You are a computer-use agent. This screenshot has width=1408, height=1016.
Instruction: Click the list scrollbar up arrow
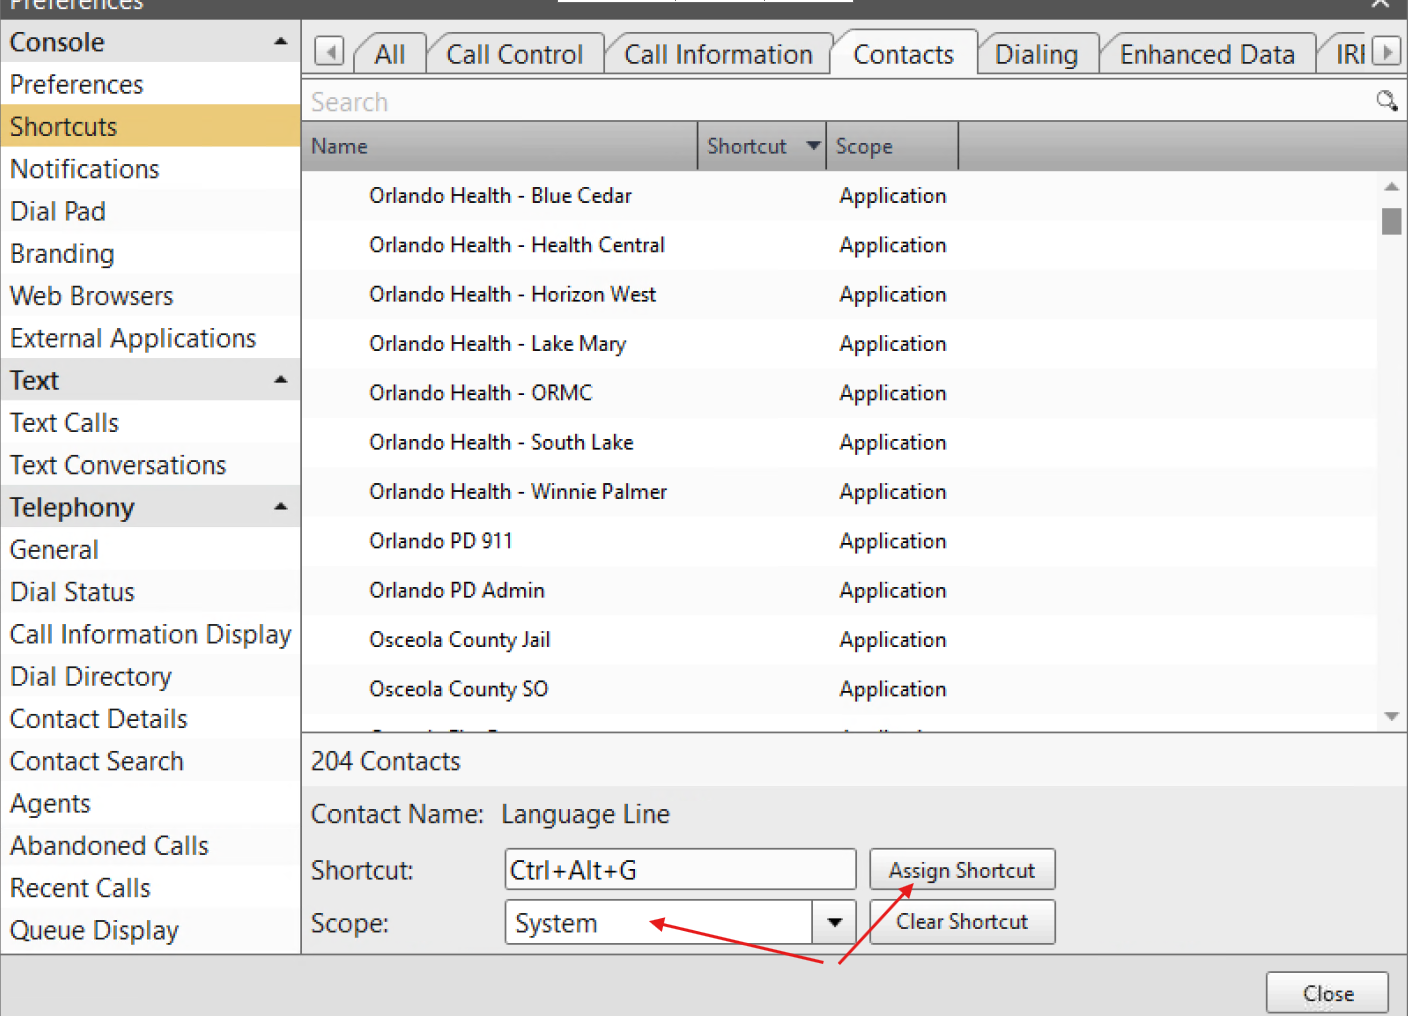(x=1391, y=186)
